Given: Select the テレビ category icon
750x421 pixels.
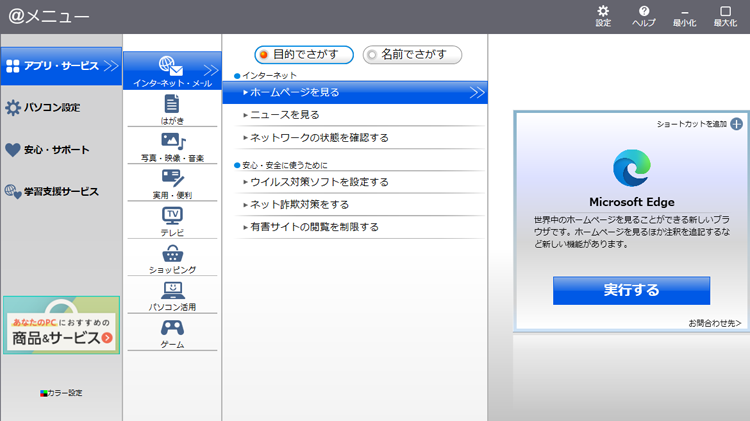Looking at the screenshot, I should (172, 216).
